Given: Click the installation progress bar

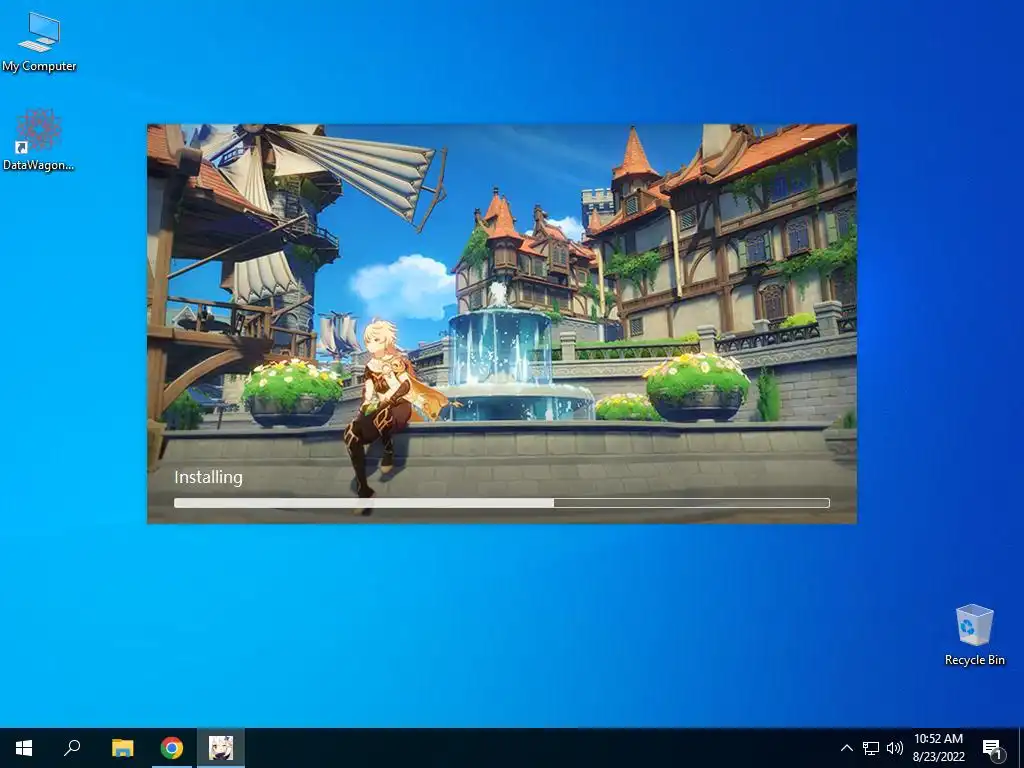Looking at the screenshot, I should tap(502, 503).
